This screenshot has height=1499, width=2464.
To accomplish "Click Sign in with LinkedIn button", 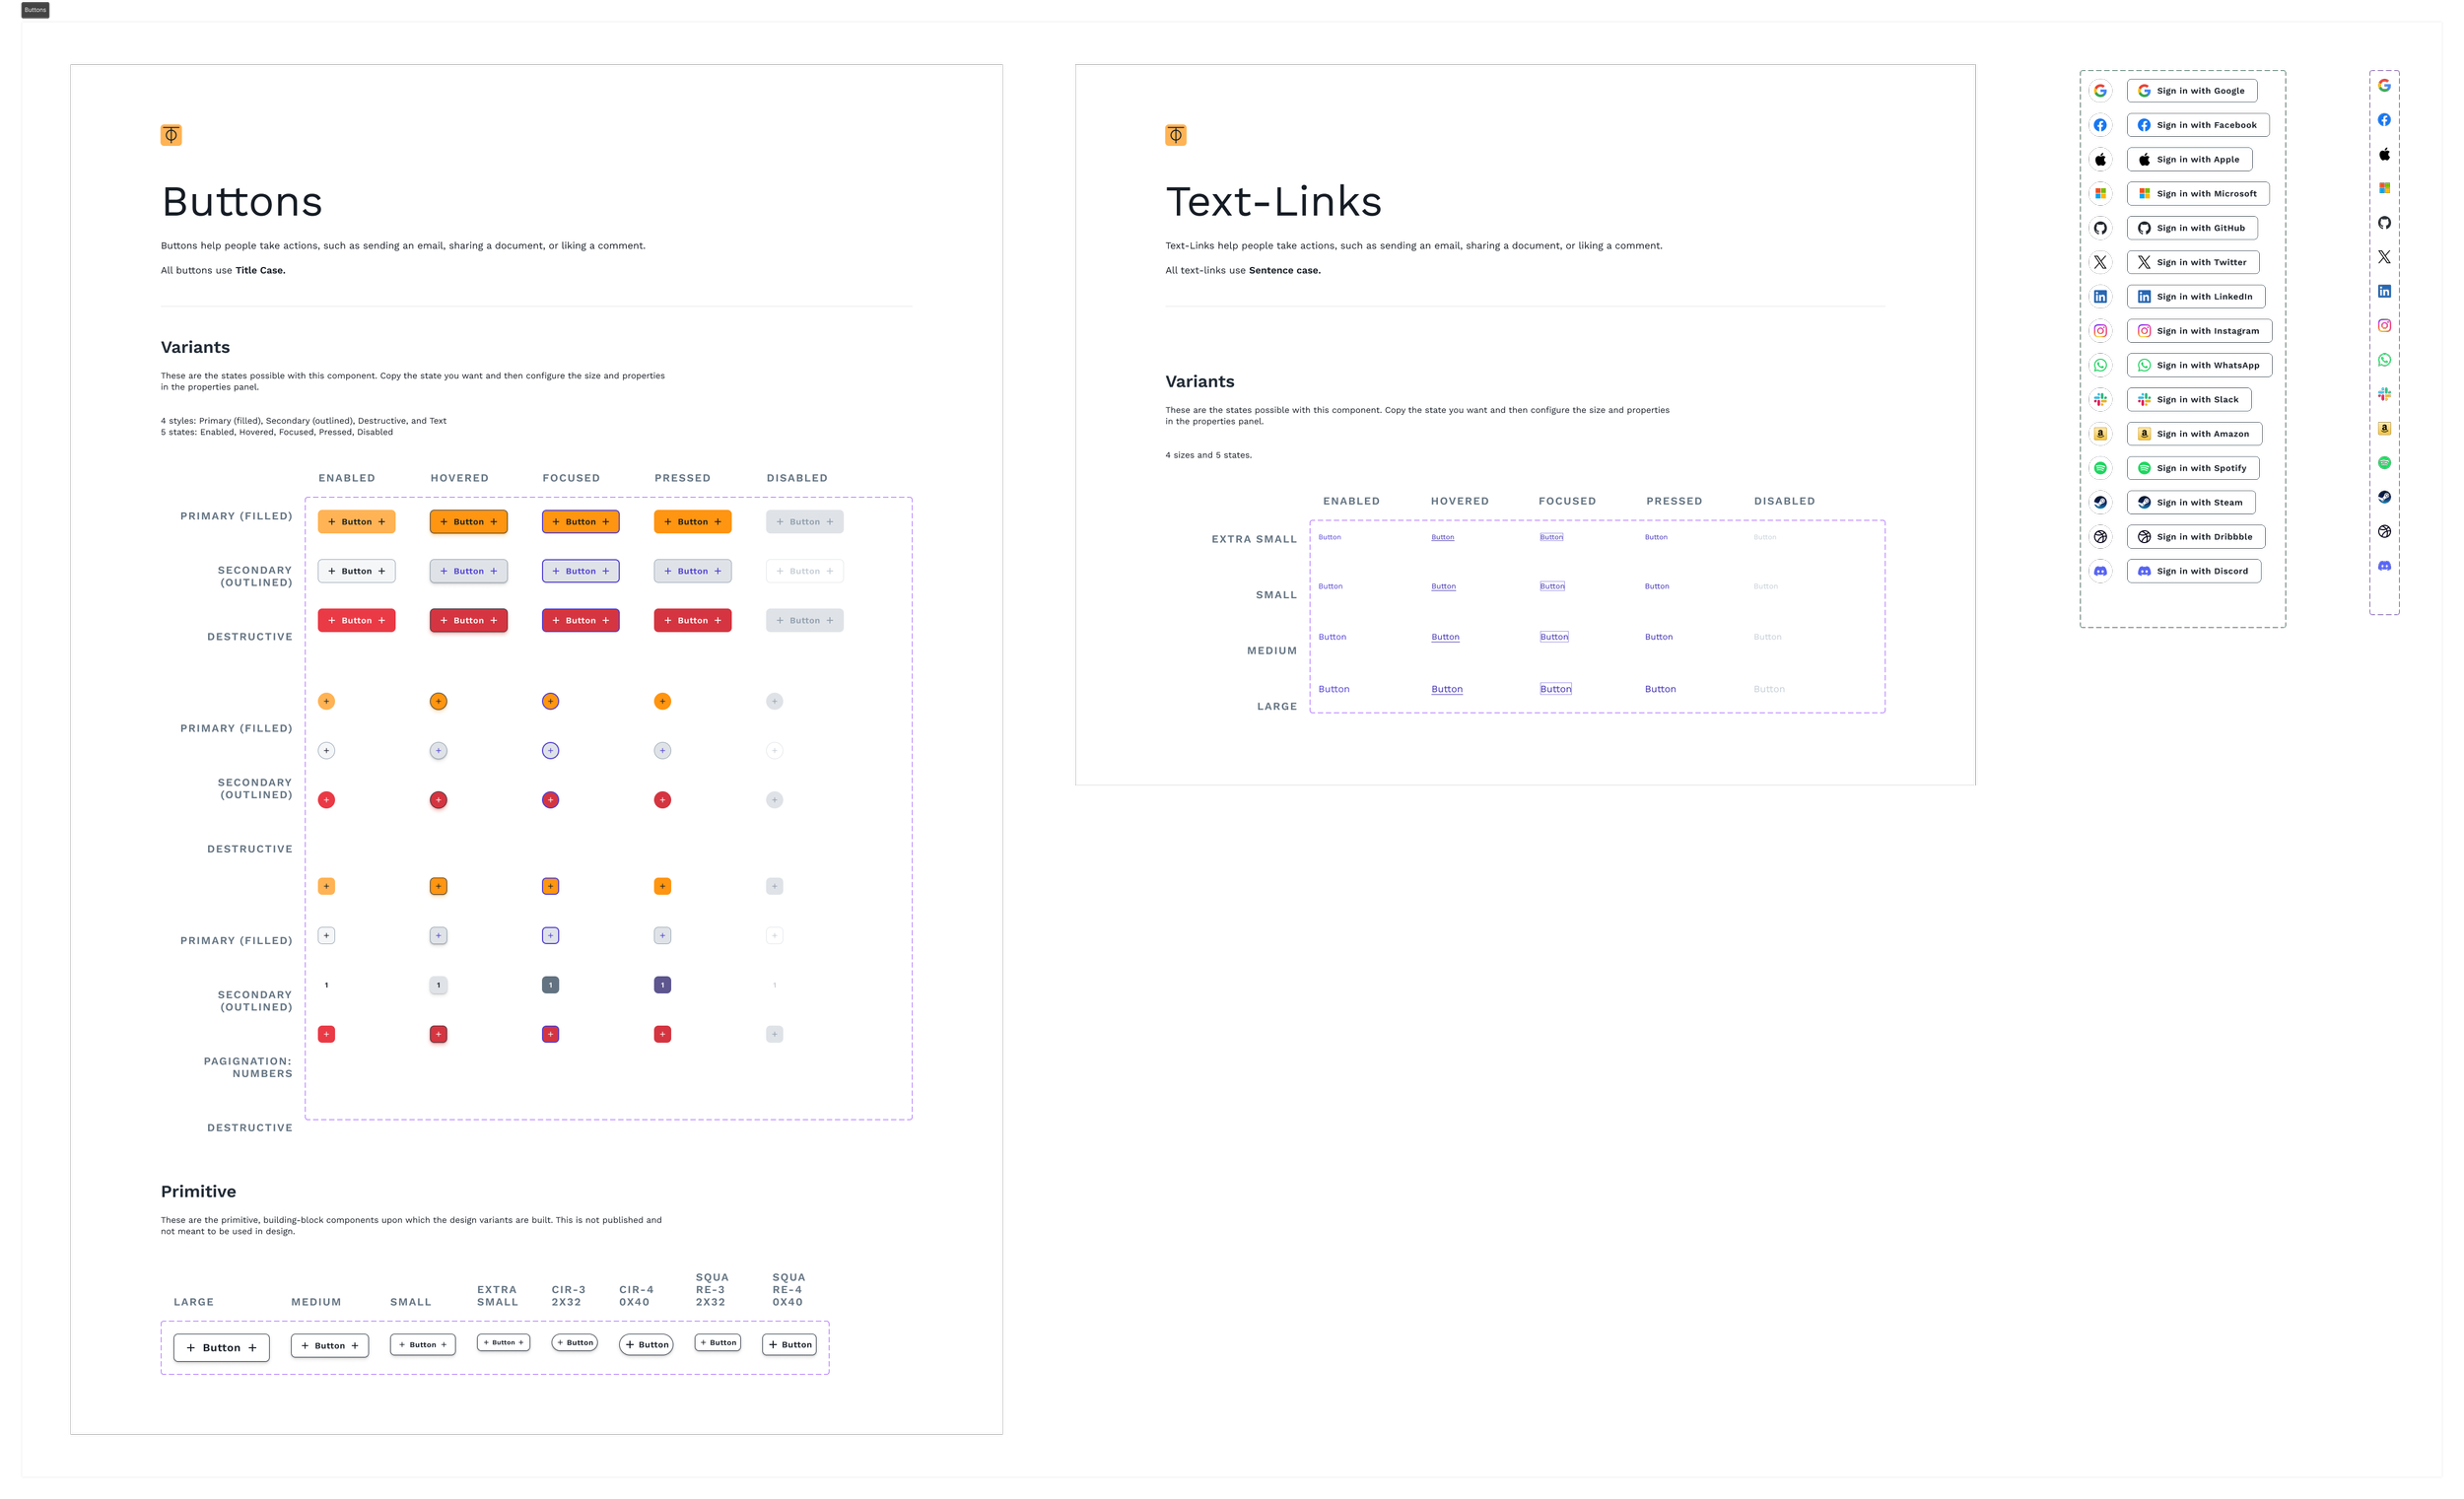I will [2195, 297].
